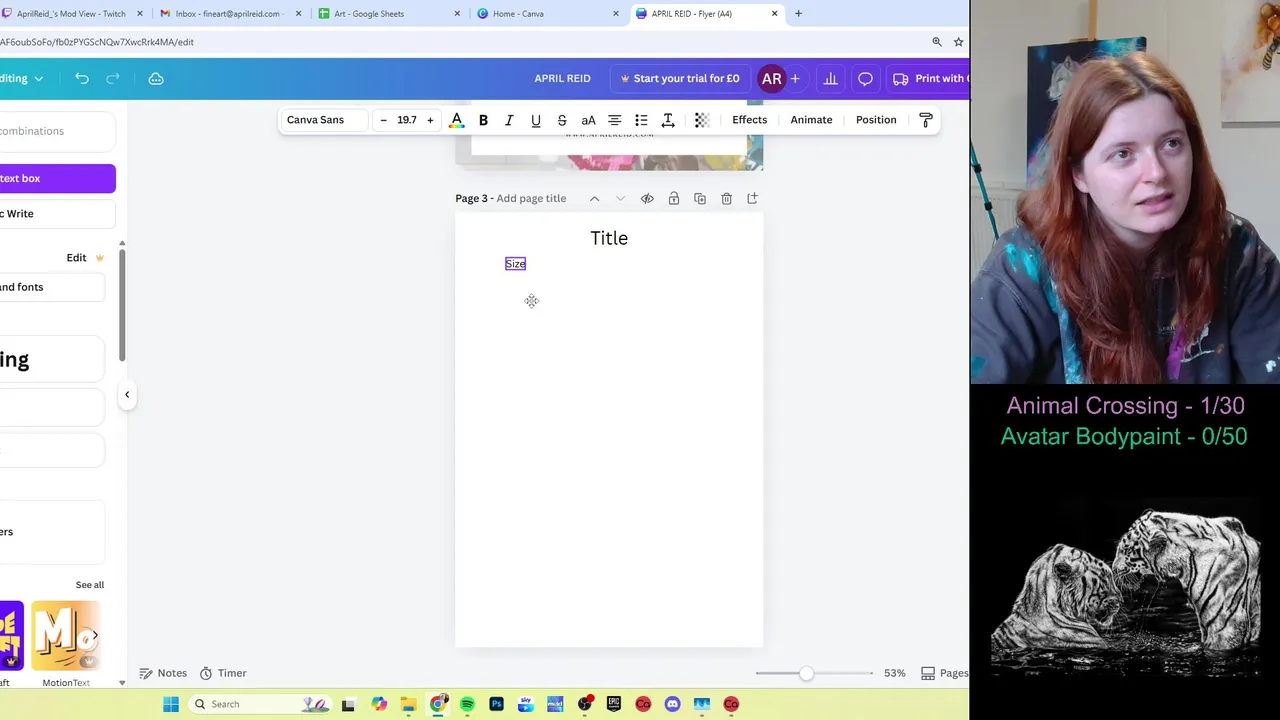Select the Title text on the page
The height and width of the screenshot is (720, 1280).
609,238
